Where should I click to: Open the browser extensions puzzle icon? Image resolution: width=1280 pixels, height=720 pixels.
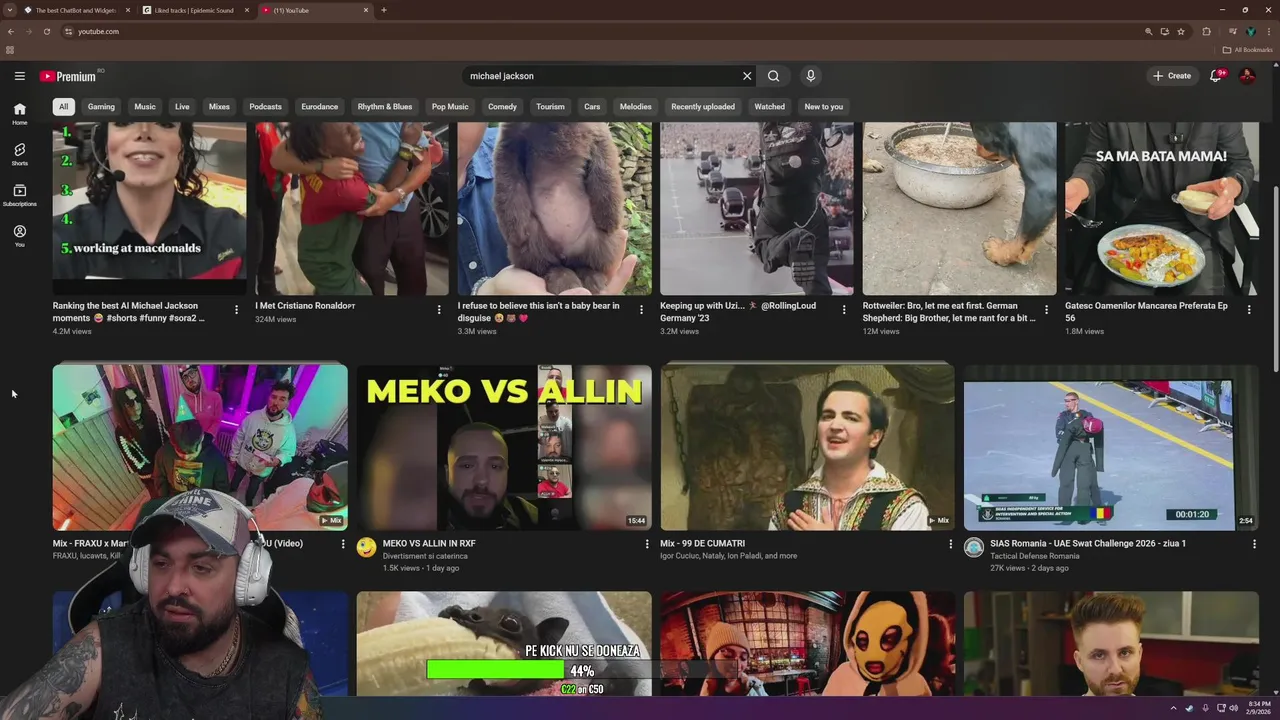(x=1206, y=31)
